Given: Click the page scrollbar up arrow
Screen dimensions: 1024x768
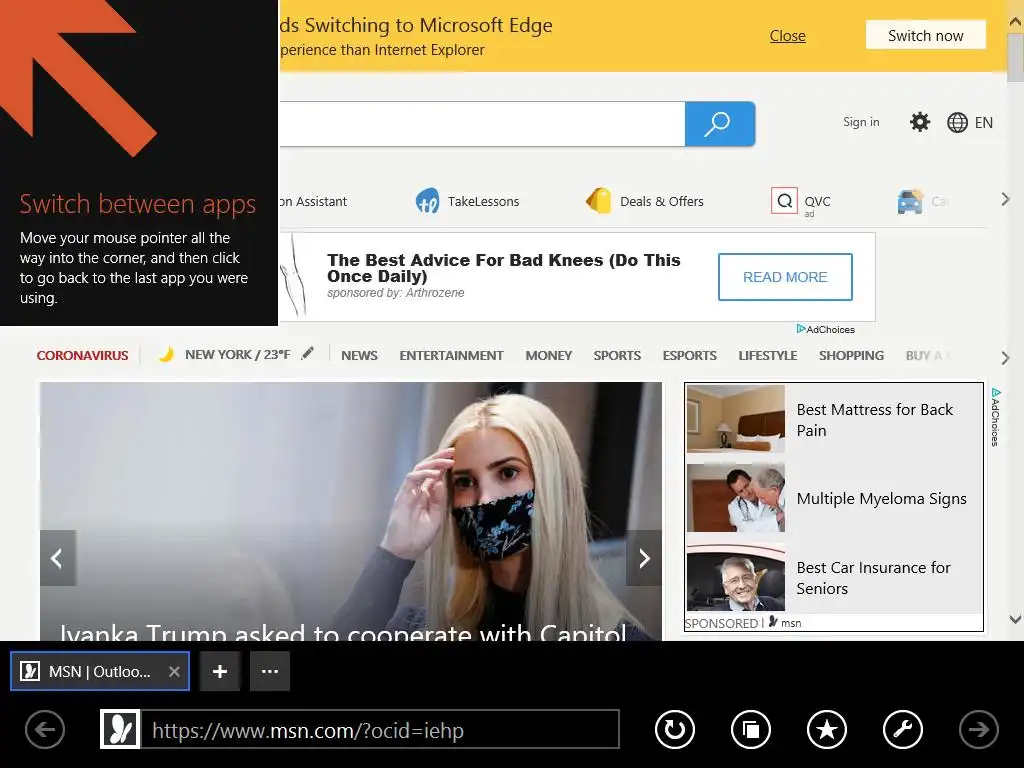Looking at the screenshot, I should pos(1016,21).
